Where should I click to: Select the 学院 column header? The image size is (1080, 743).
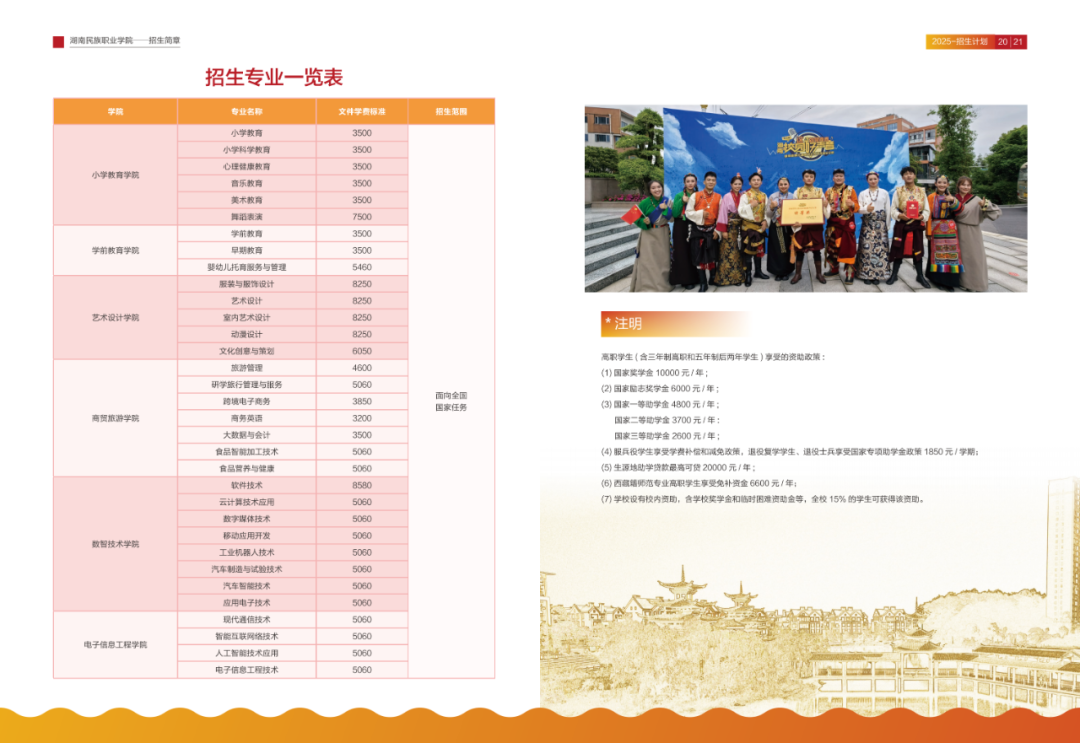pyautogui.click(x=115, y=112)
